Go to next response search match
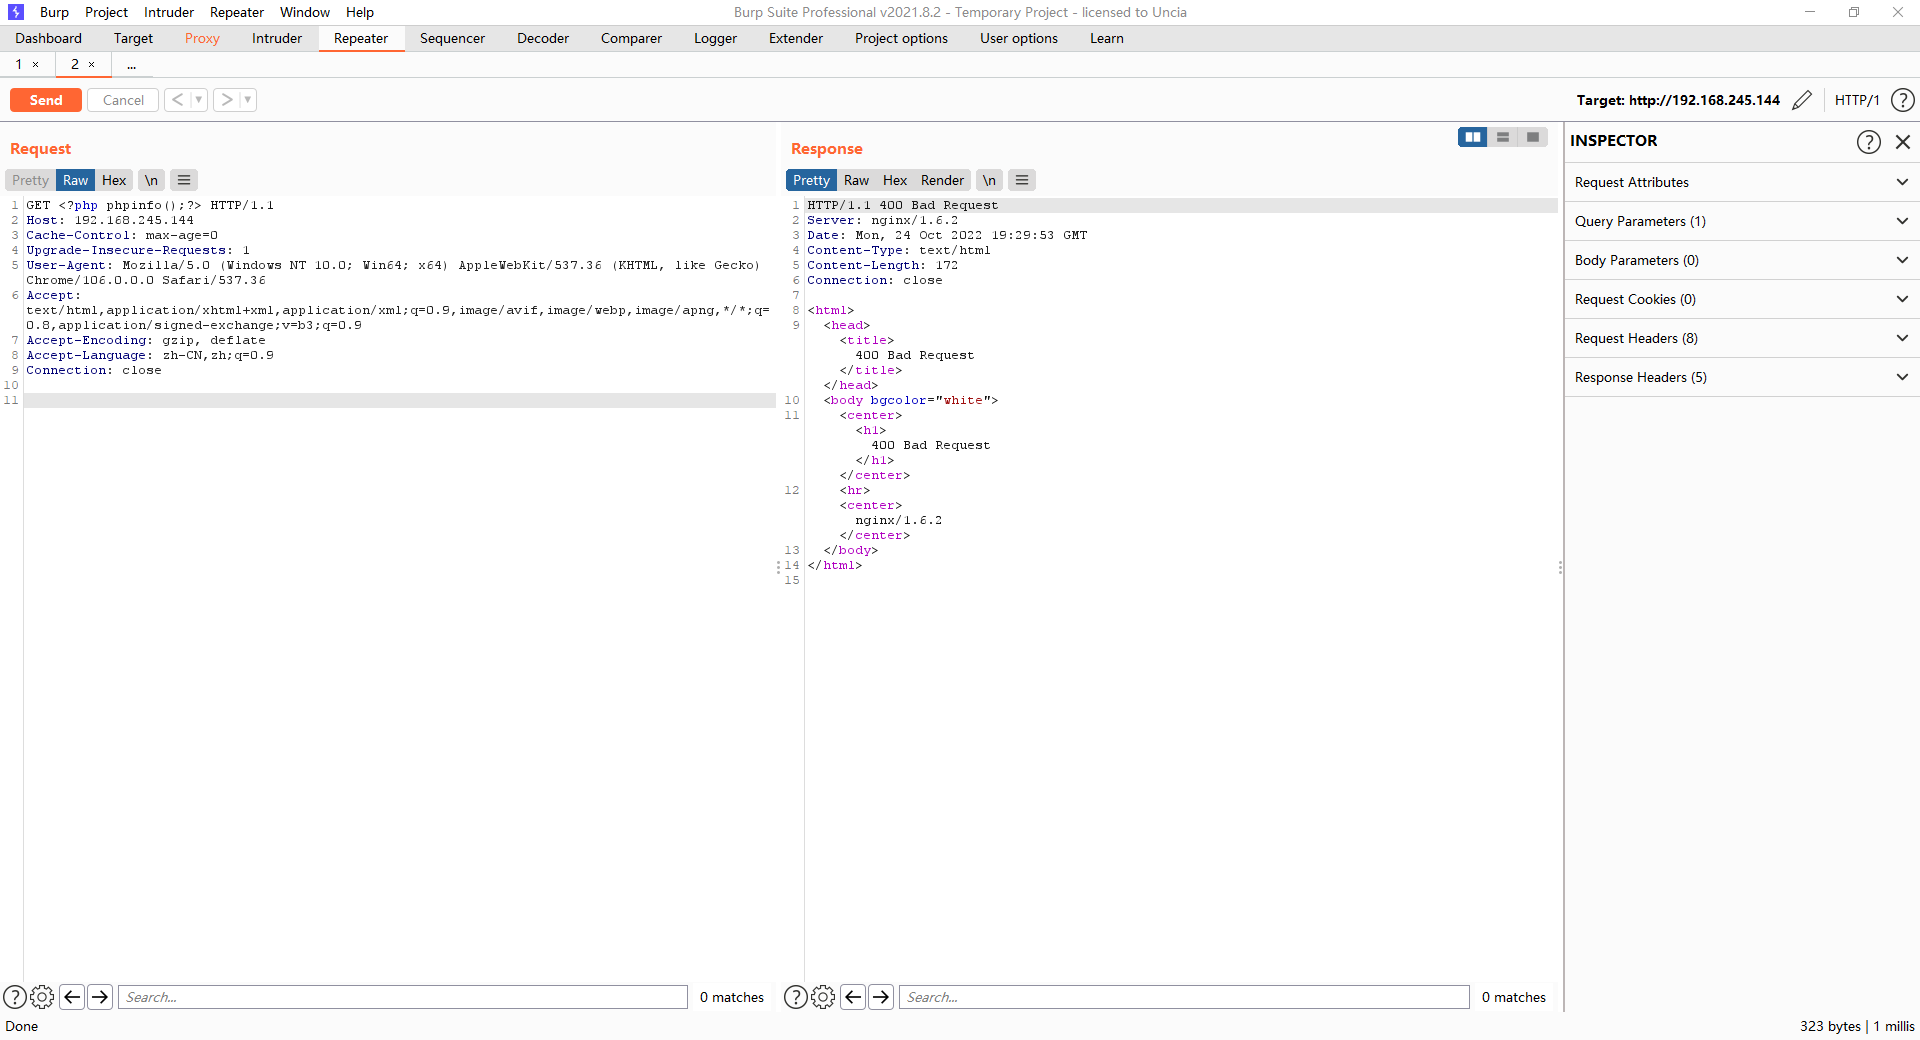The height and width of the screenshot is (1040, 1920). click(x=881, y=997)
